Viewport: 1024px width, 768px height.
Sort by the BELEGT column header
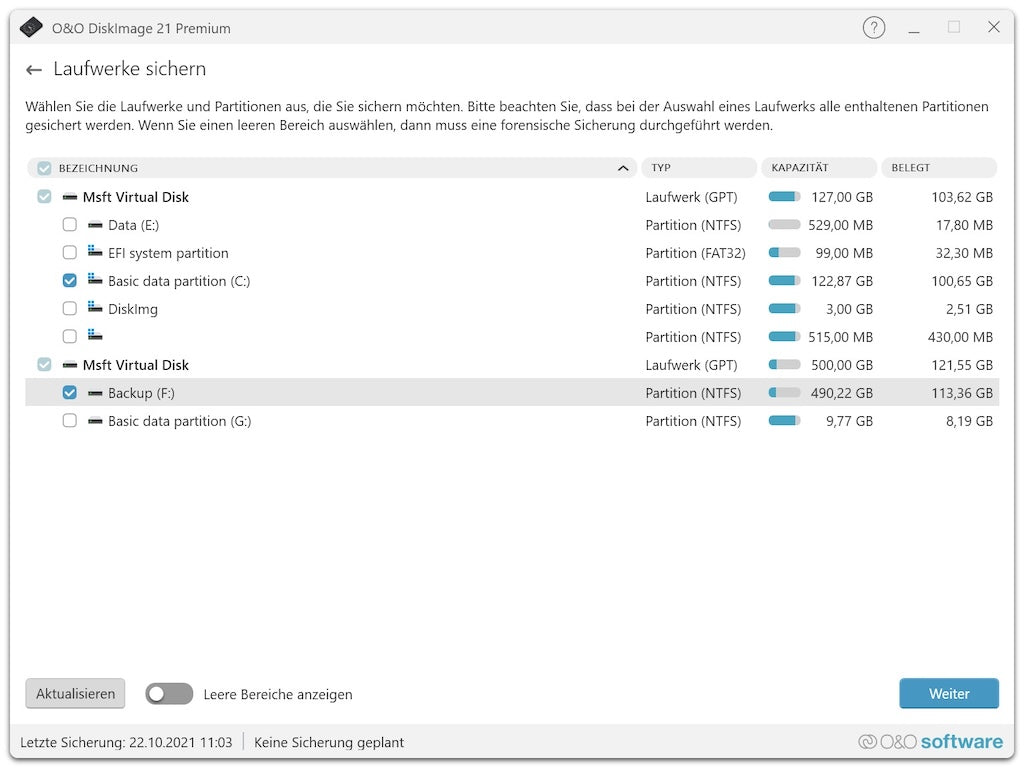click(x=938, y=168)
